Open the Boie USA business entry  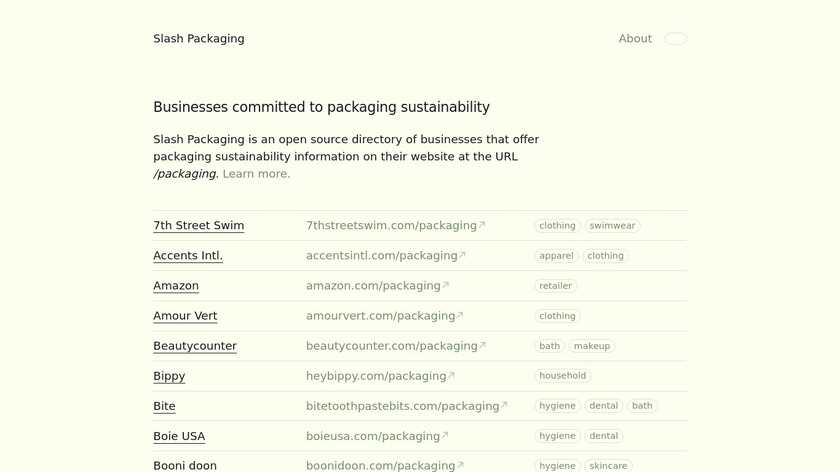pos(178,436)
